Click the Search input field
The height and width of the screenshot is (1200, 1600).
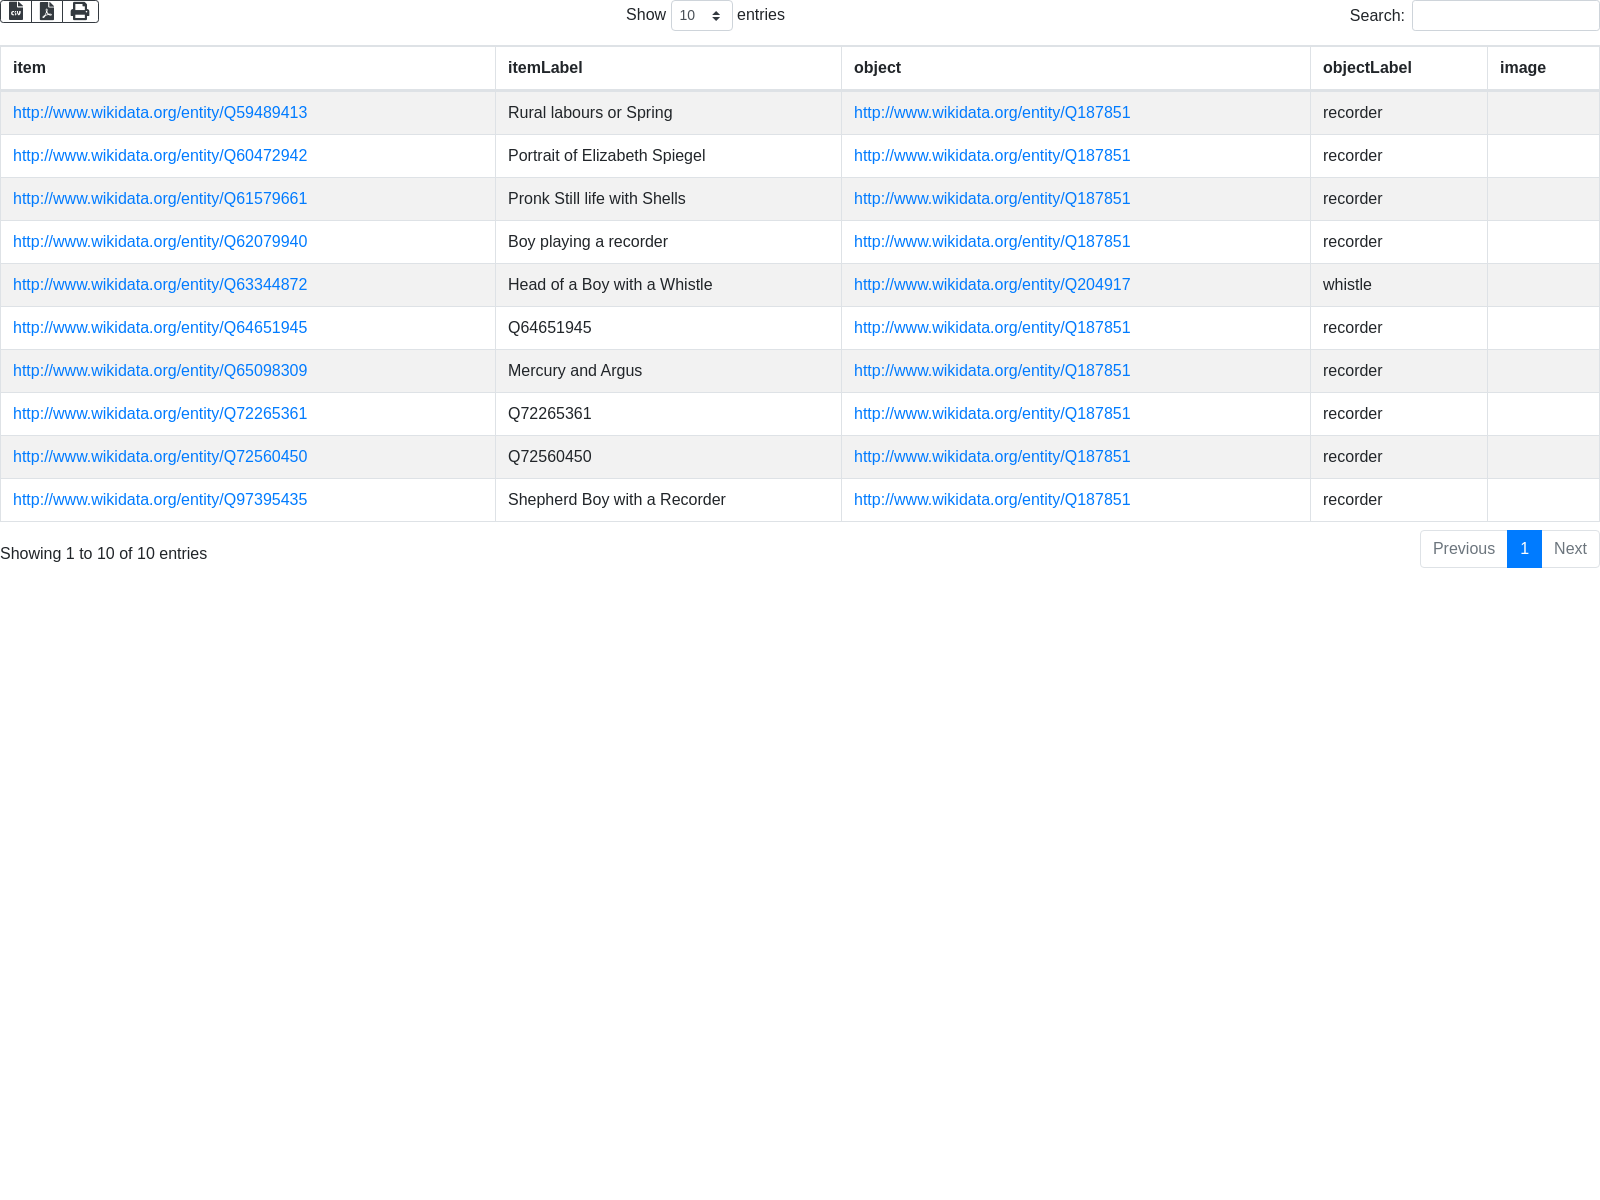(1505, 16)
